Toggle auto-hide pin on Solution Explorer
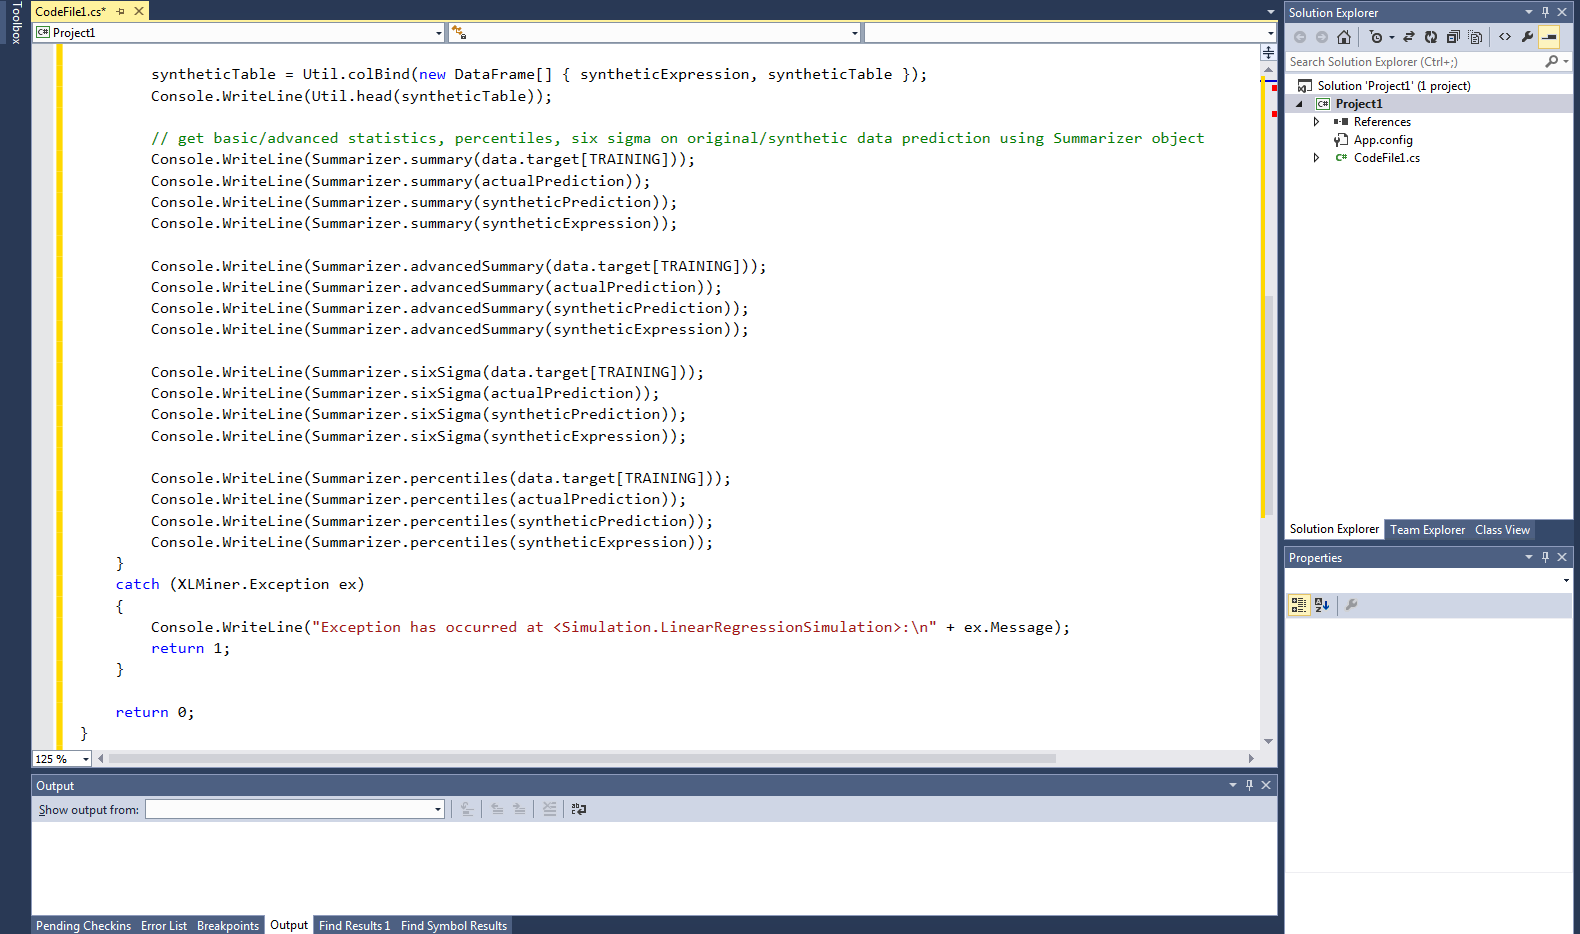This screenshot has width=1580, height=934. click(x=1545, y=12)
